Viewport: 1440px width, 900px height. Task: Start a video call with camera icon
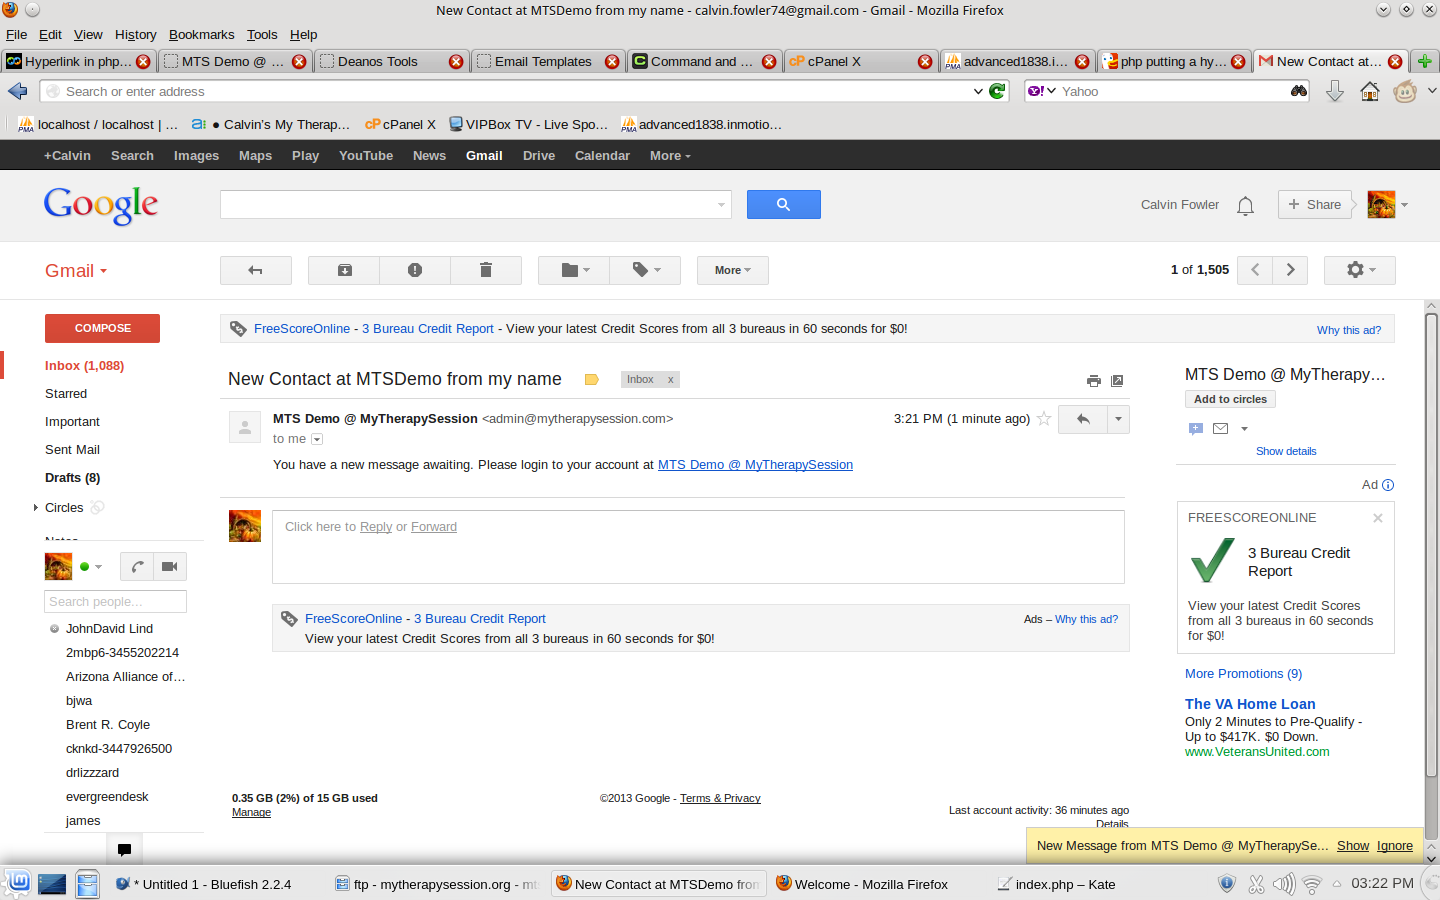click(x=170, y=567)
